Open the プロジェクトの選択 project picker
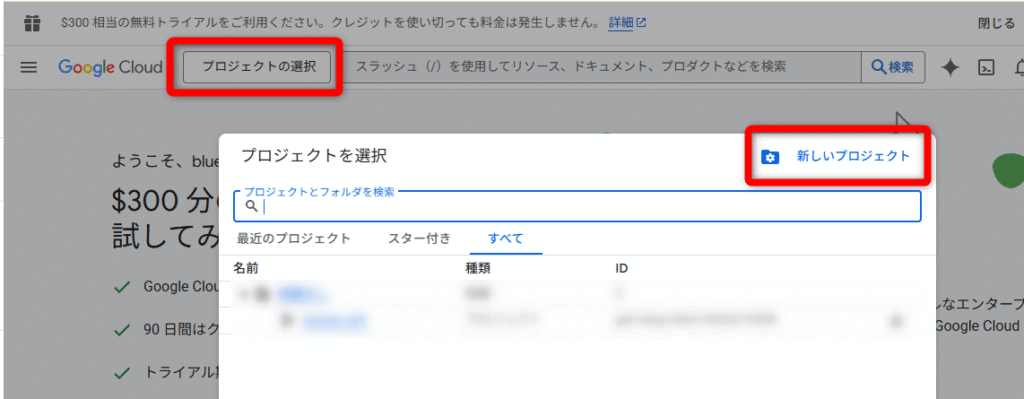 (x=258, y=67)
